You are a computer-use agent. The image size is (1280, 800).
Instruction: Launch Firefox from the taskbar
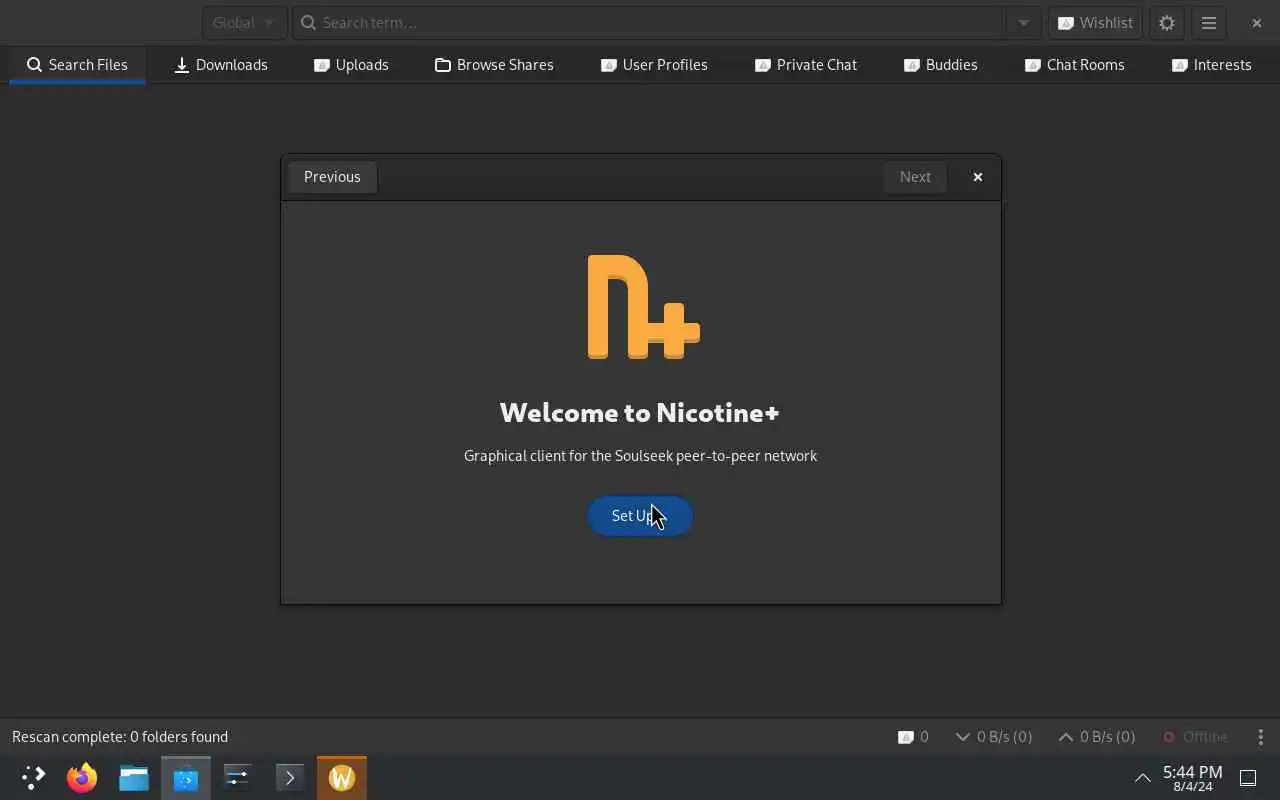[x=82, y=778]
